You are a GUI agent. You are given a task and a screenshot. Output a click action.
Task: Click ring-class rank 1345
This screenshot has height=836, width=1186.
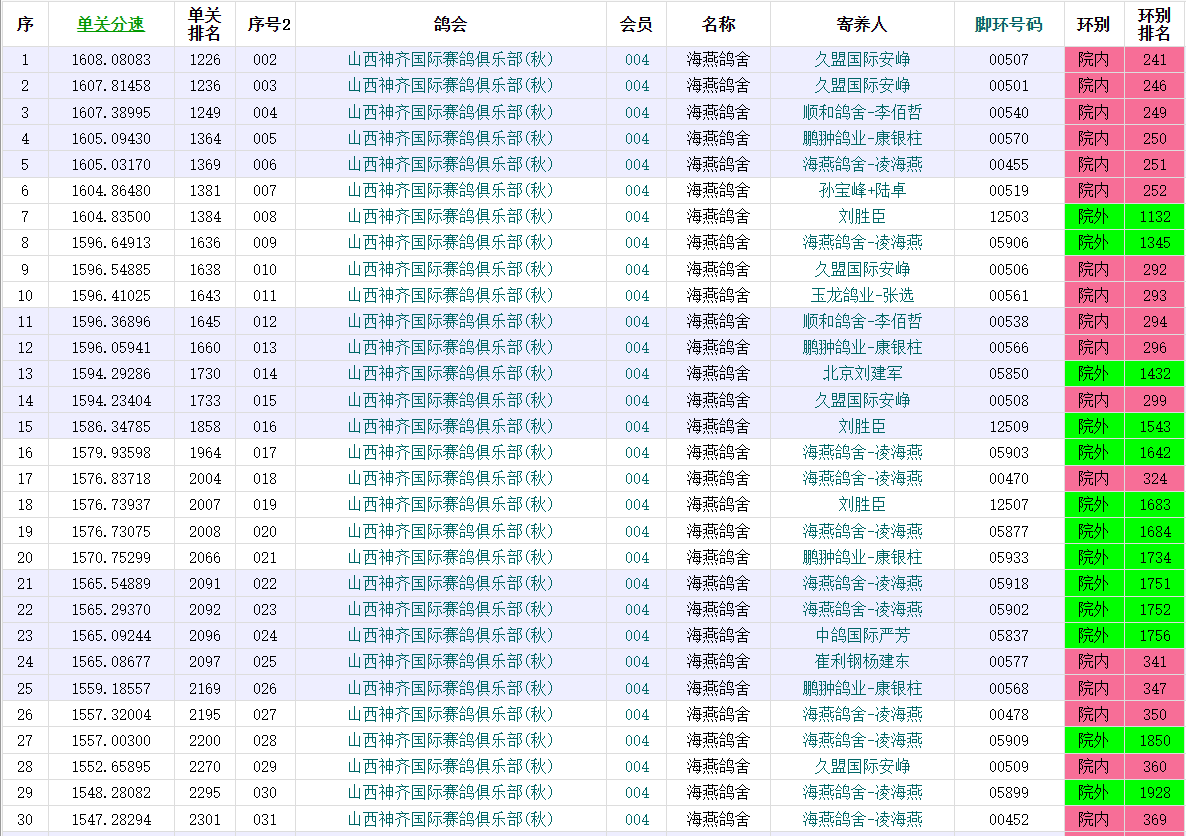(x=1154, y=243)
